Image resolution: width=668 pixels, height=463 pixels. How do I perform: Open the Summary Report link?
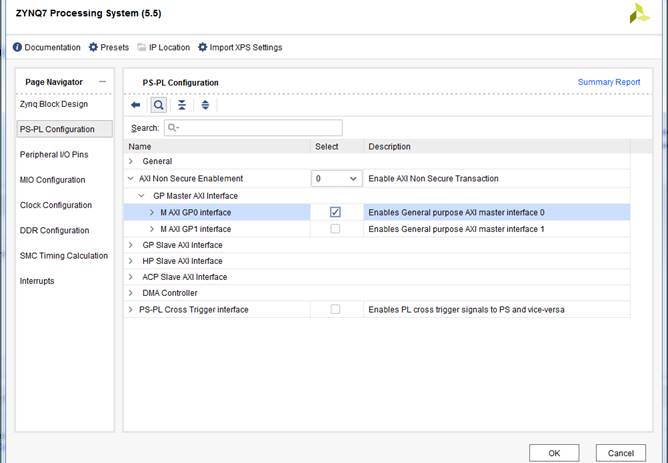click(608, 82)
